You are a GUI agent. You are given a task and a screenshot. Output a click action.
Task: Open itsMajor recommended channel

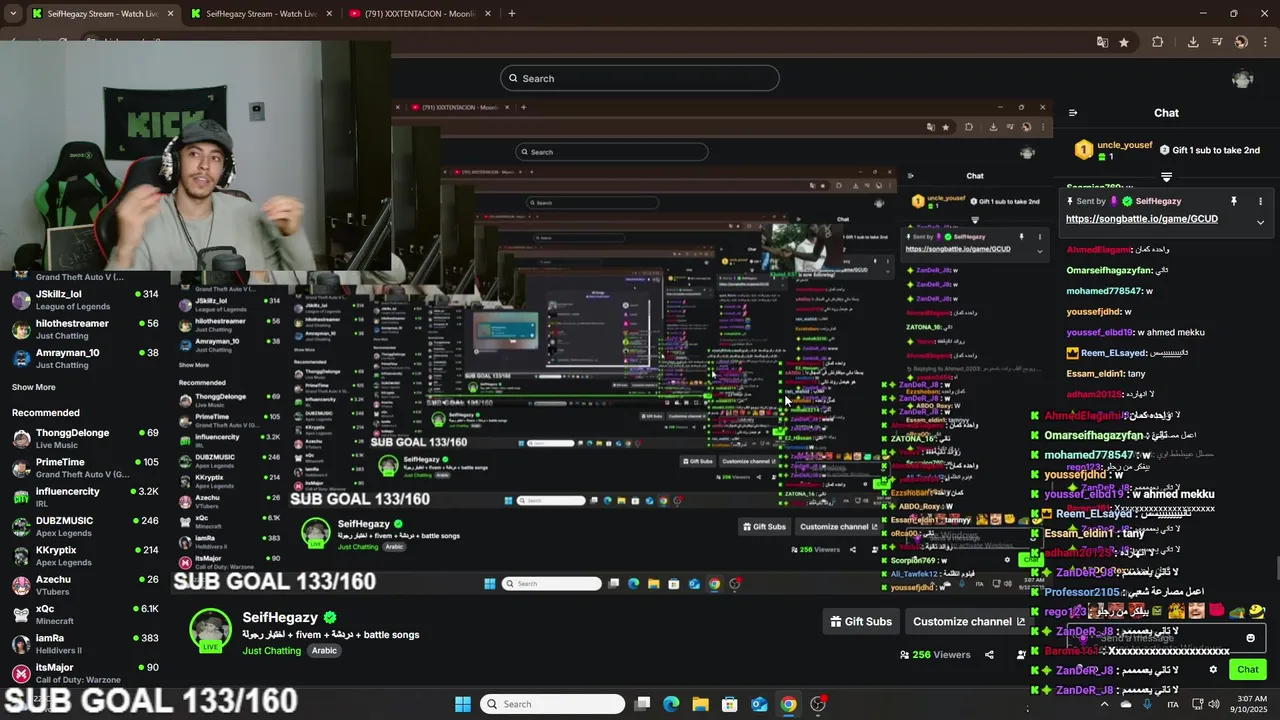coord(85,673)
